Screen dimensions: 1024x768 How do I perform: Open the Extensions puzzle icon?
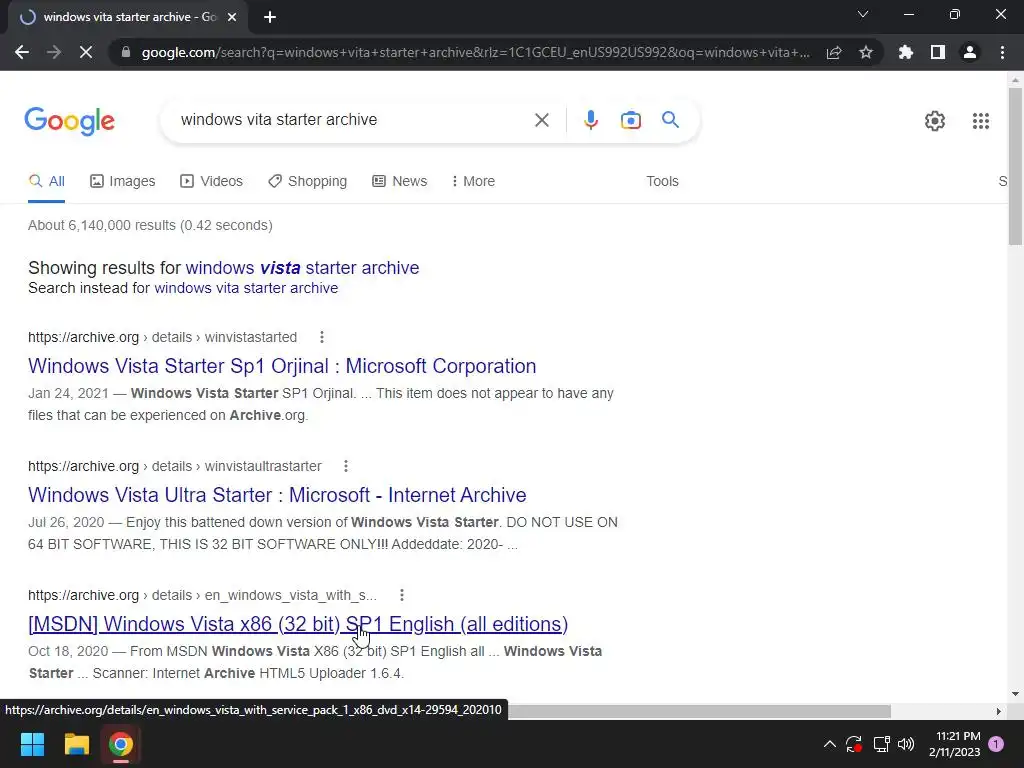pos(905,52)
